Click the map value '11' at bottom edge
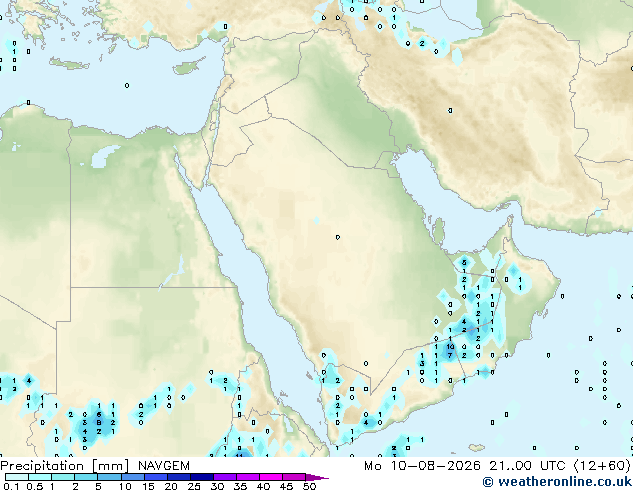This screenshot has width=634, height=490. (x=239, y=455)
